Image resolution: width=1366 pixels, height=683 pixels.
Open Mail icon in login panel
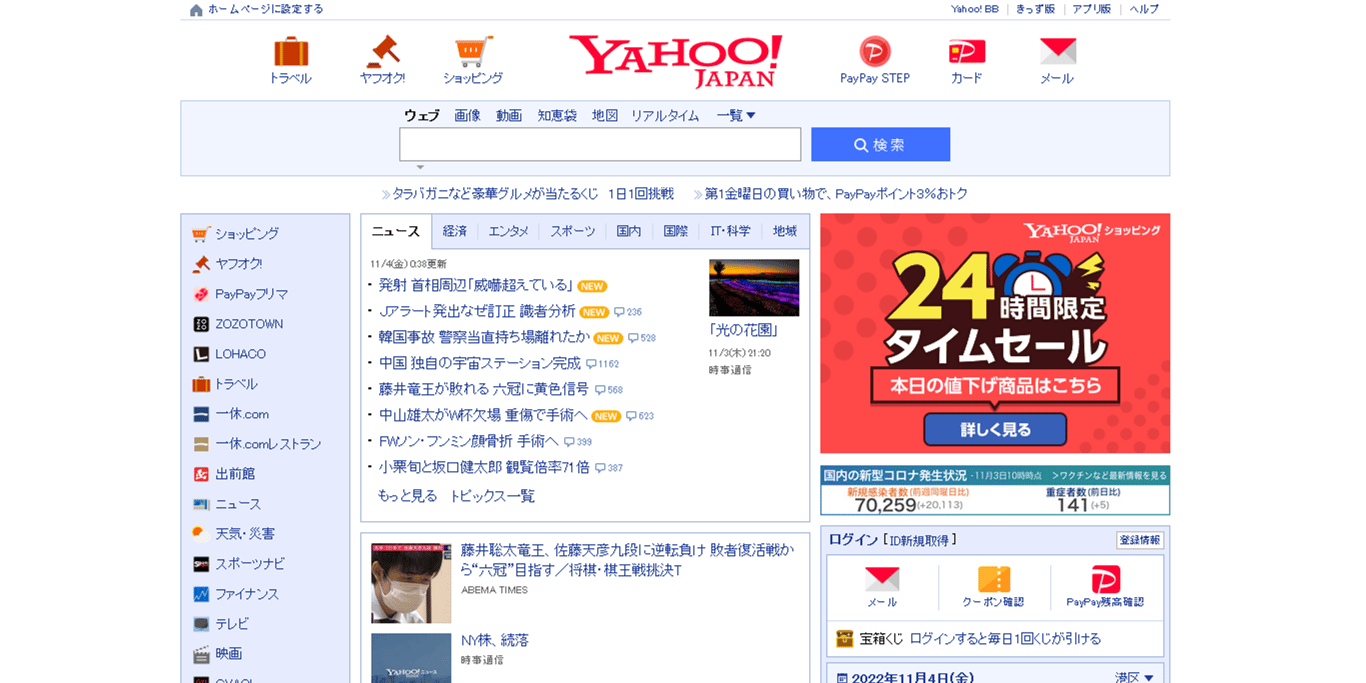(882, 579)
